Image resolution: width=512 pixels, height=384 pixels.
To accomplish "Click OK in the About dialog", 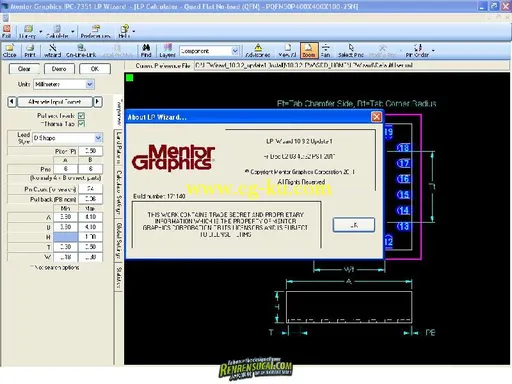I will [354, 225].
